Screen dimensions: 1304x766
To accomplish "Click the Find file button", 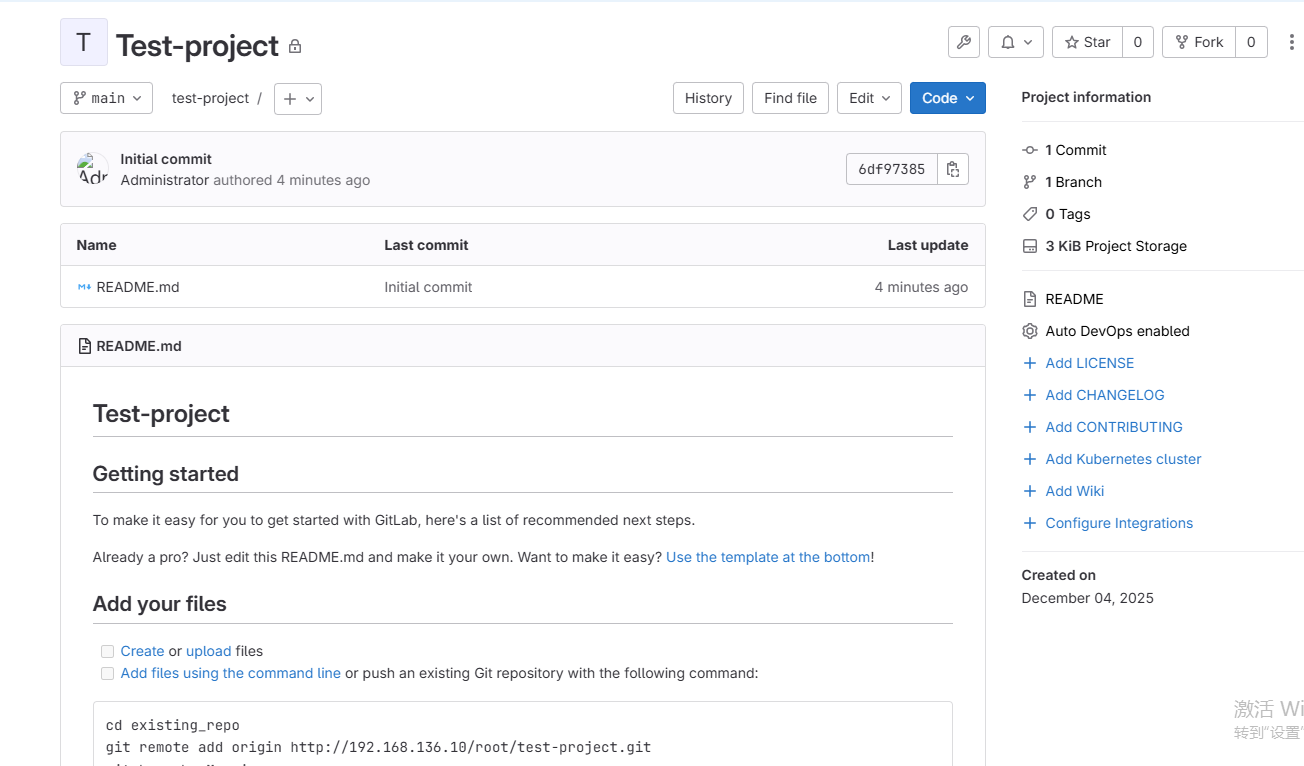I will click(x=790, y=98).
